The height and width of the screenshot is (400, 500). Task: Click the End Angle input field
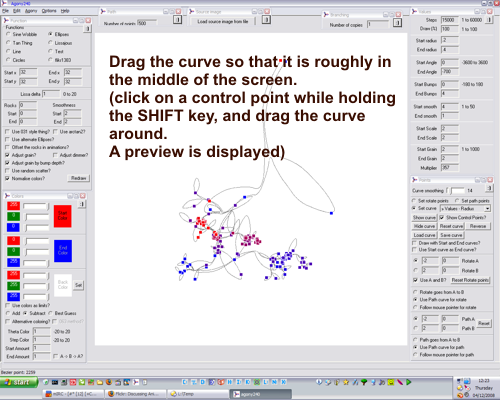click(x=450, y=72)
